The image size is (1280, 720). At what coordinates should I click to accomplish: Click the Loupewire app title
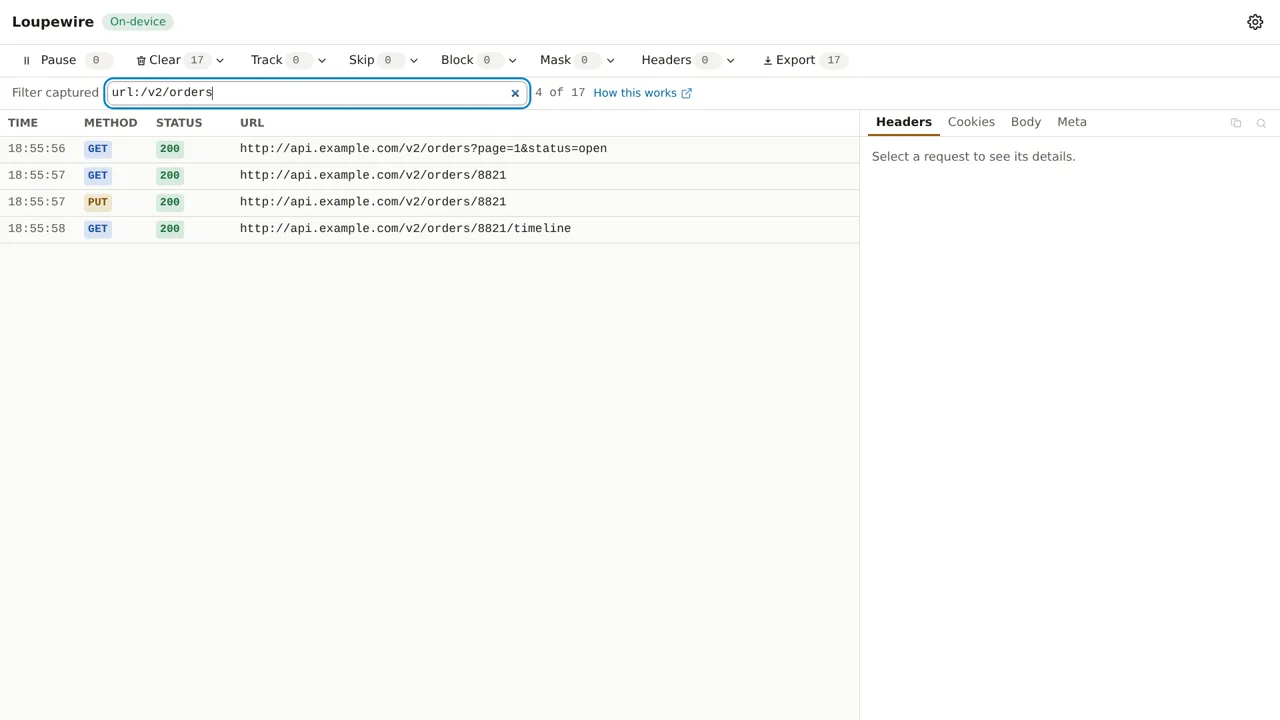click(53, 22)
